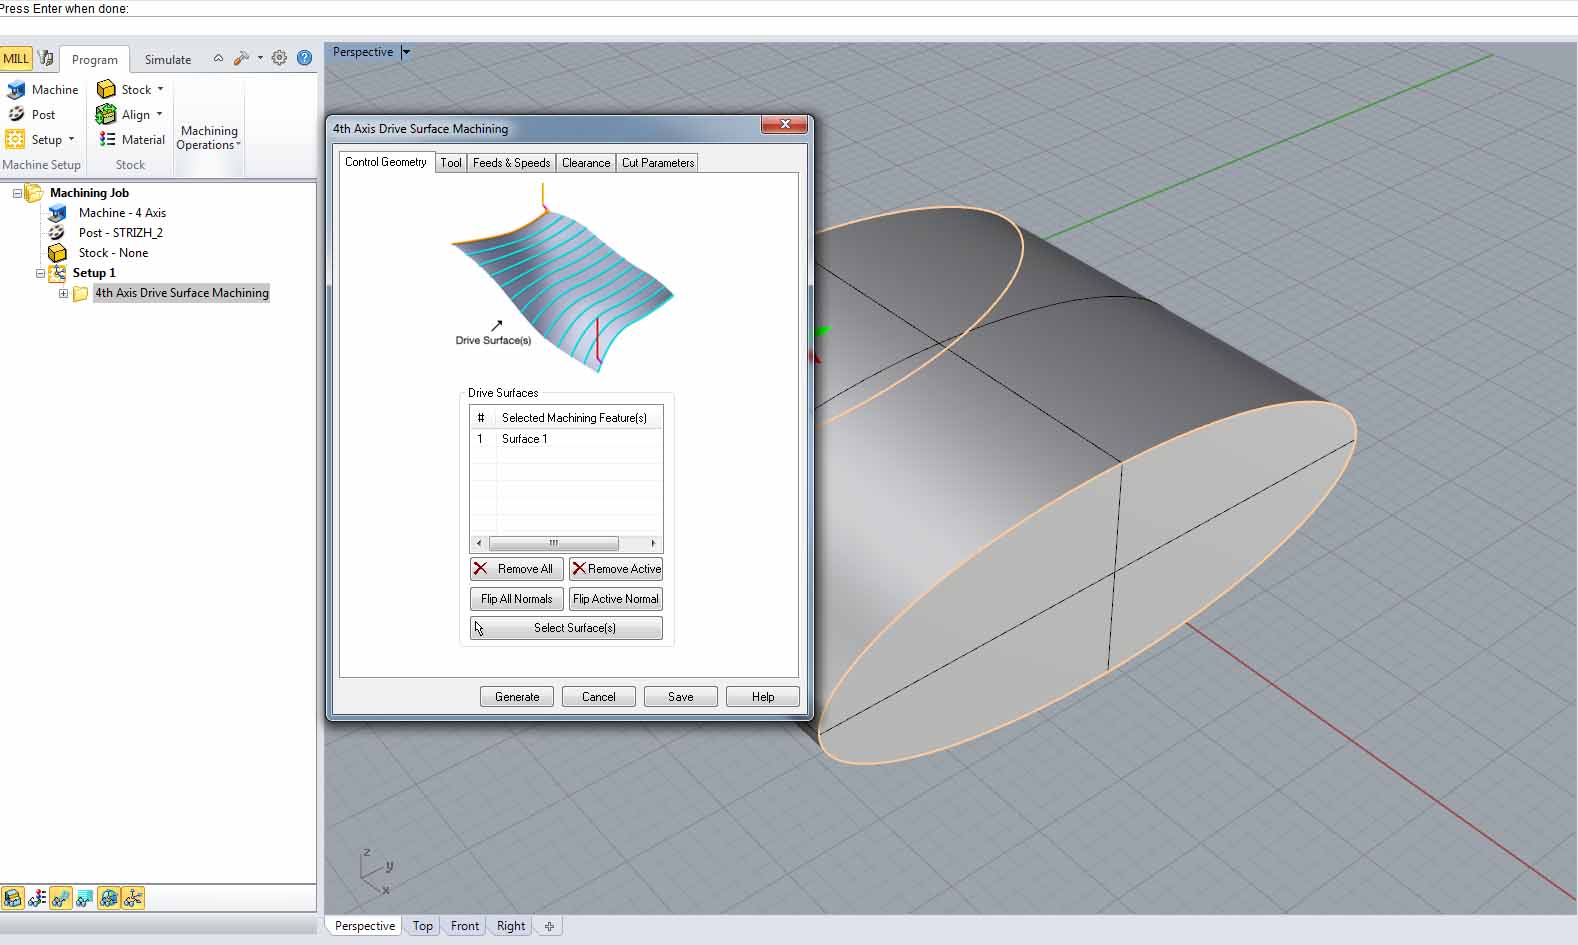Viewport: 1578px width, 945px height.
Task: Click the MILL module button
Action: click(x=16, y=59)
